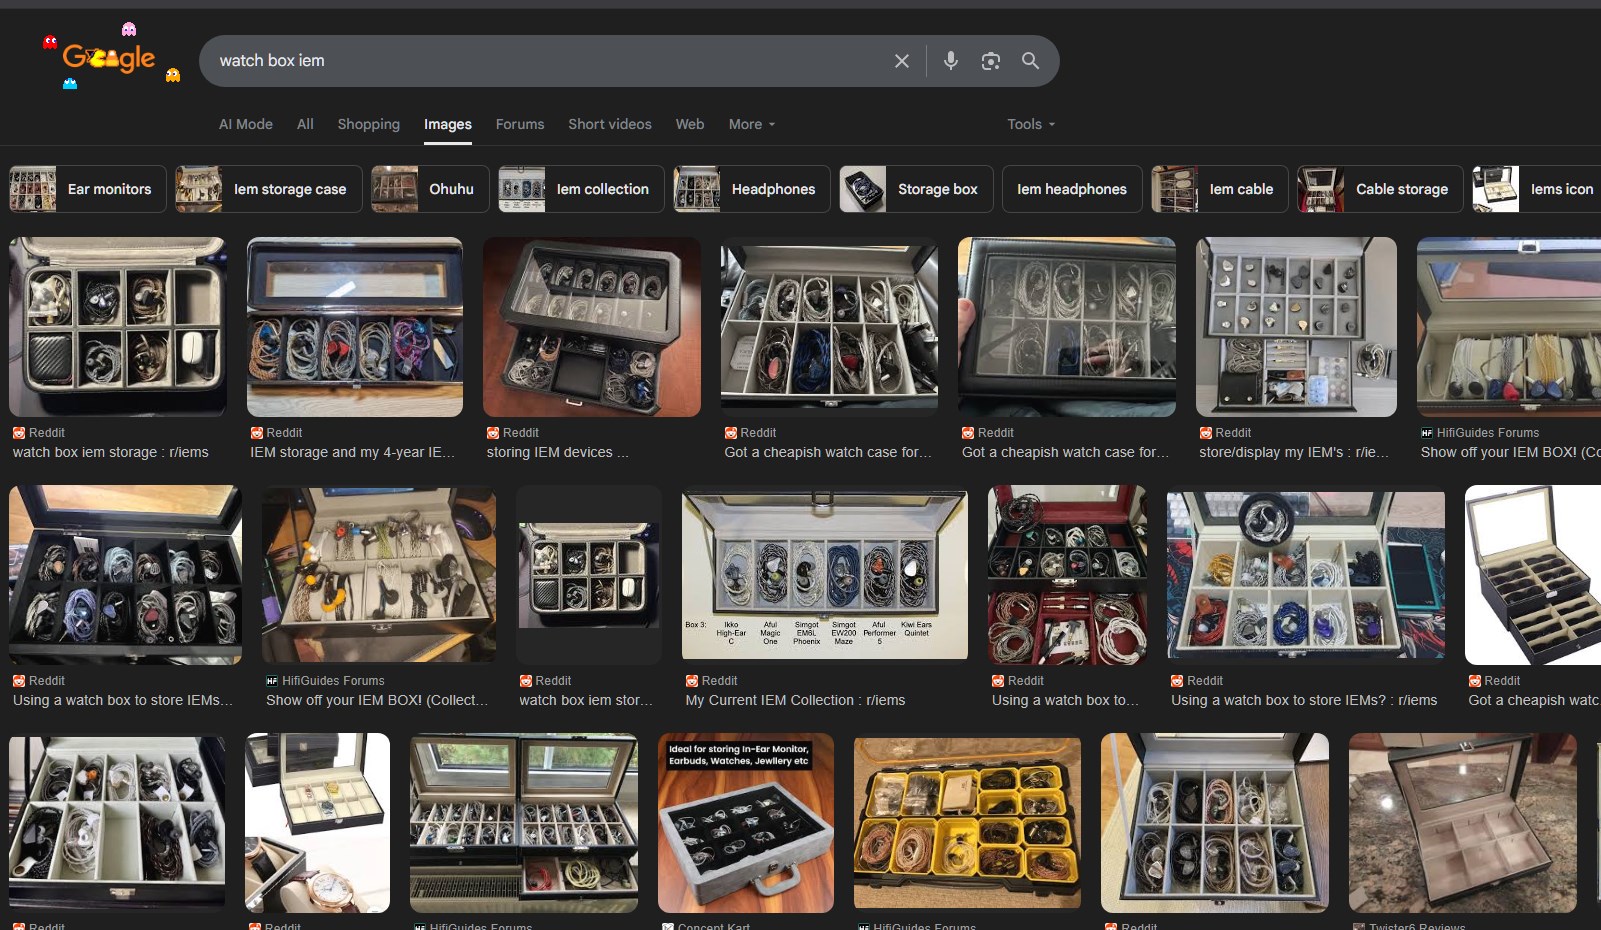Open the All results tab
This screenshot has height=930, width=1601.
pyautogui.click(x=305, y=124)
